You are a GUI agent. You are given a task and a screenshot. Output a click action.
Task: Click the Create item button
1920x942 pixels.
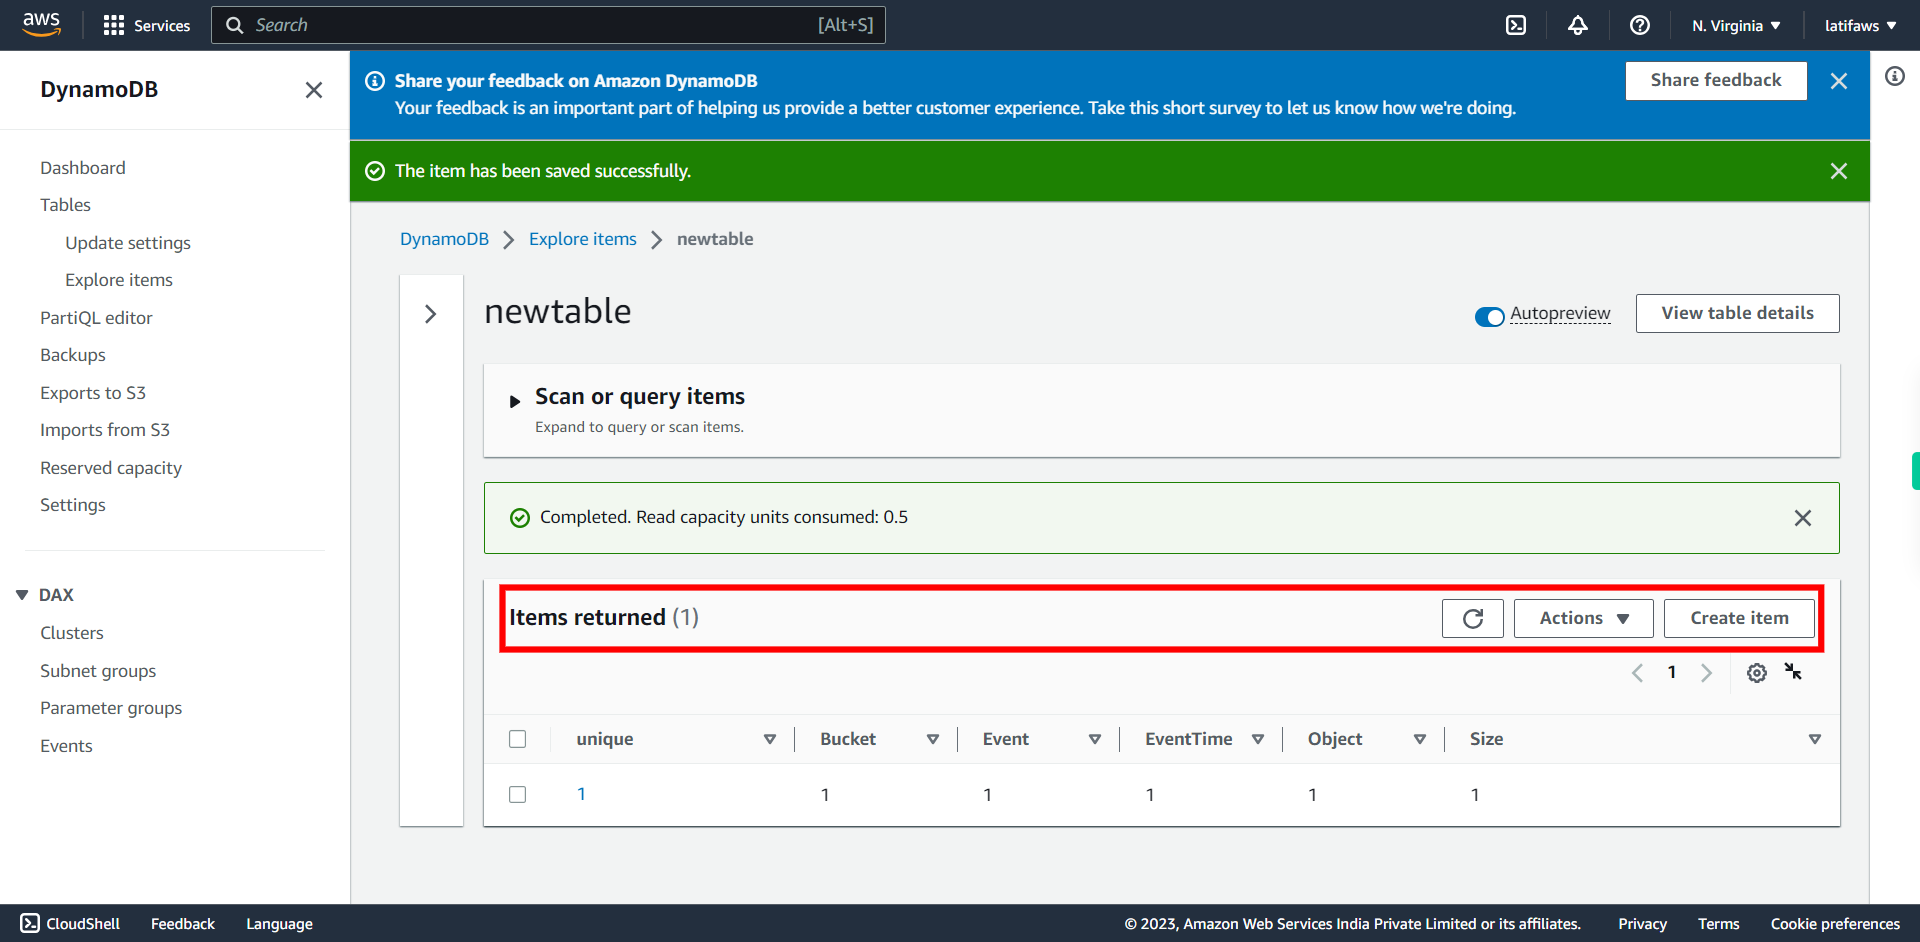pos(1739,618)
